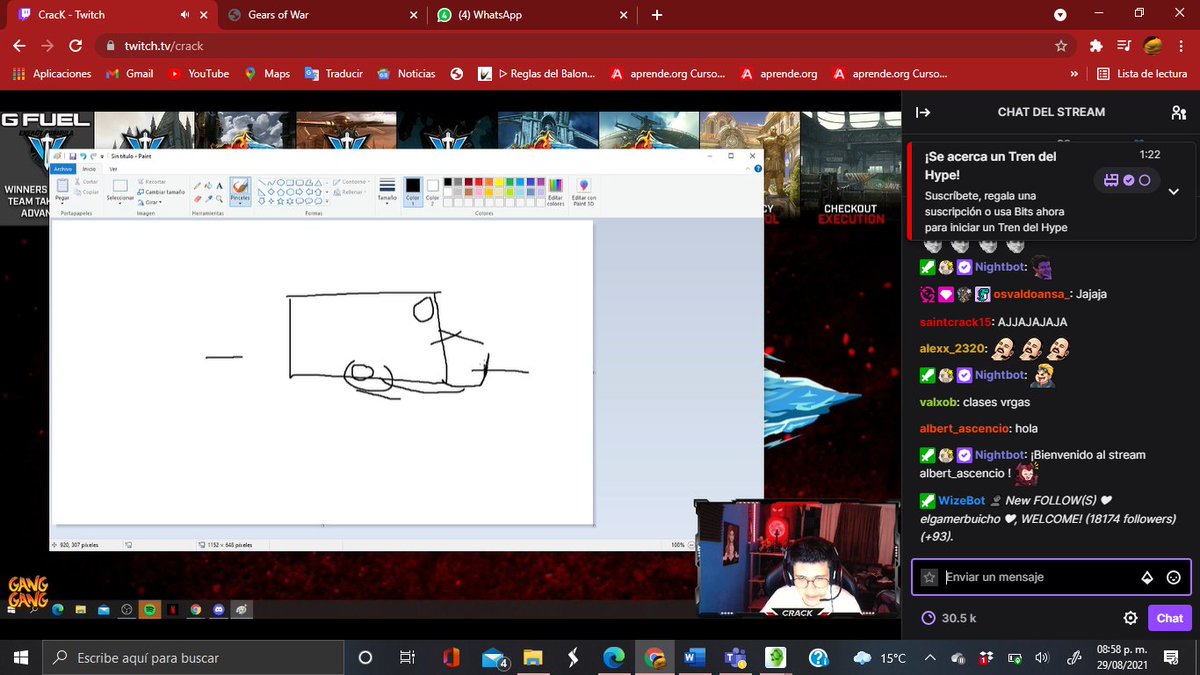Open the chat community users list

coord(1178,112)
